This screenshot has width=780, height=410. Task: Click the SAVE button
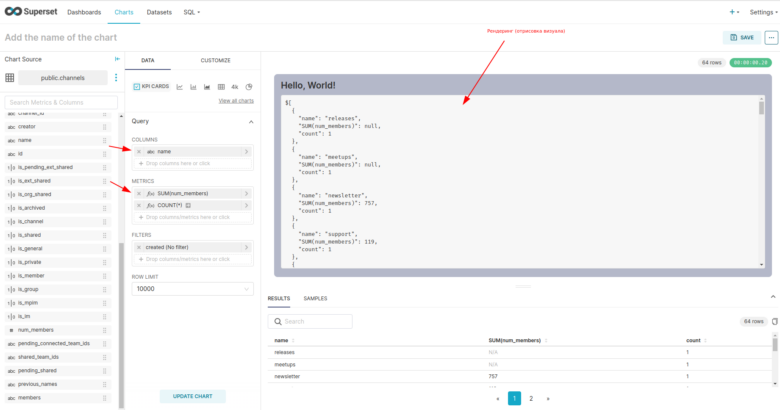point(742,37)
